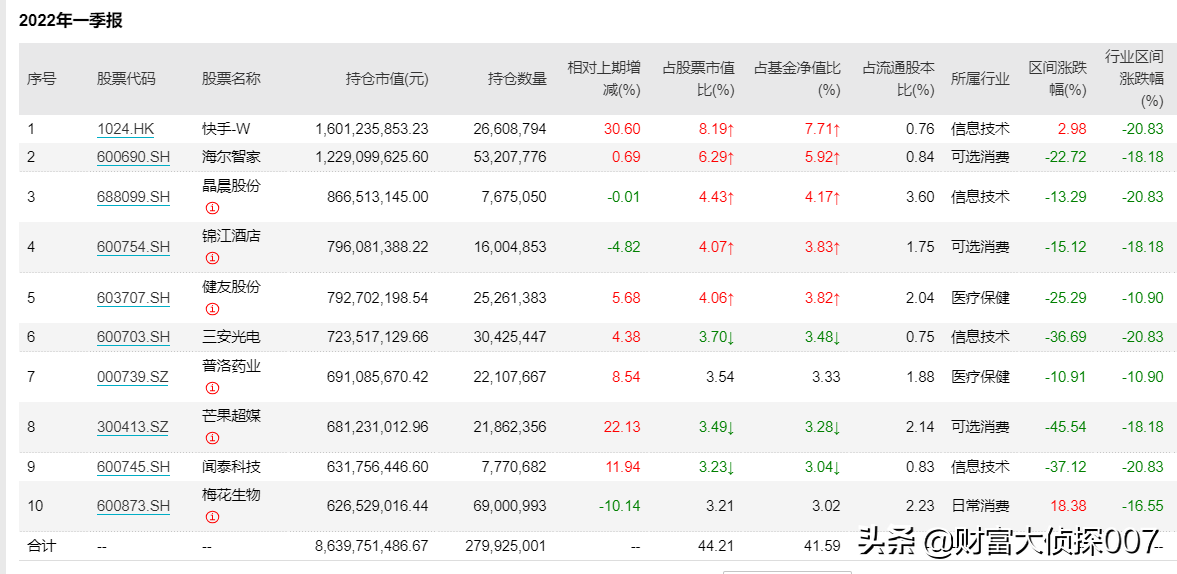
Task: Click the 序号 column header
Action: [x=41, y=79]
